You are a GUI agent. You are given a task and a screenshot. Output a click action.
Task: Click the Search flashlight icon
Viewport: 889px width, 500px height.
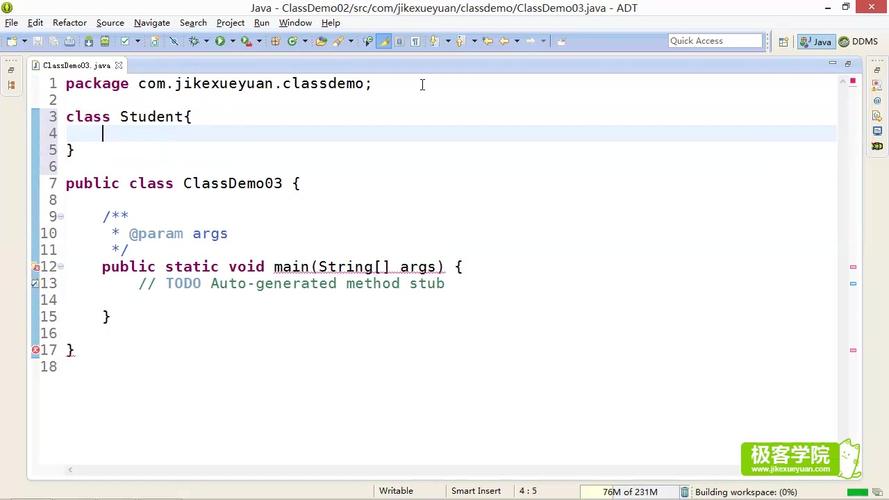tap(338, 41)
